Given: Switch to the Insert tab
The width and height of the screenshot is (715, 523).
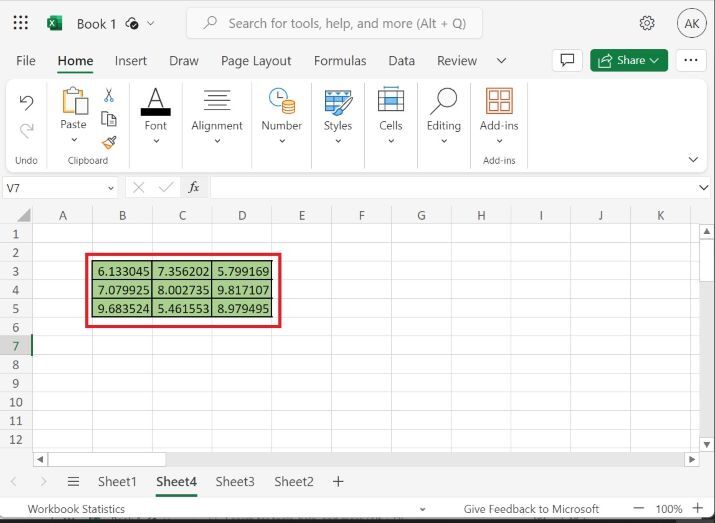Looking at the screenshot, I should click(130, 61).
